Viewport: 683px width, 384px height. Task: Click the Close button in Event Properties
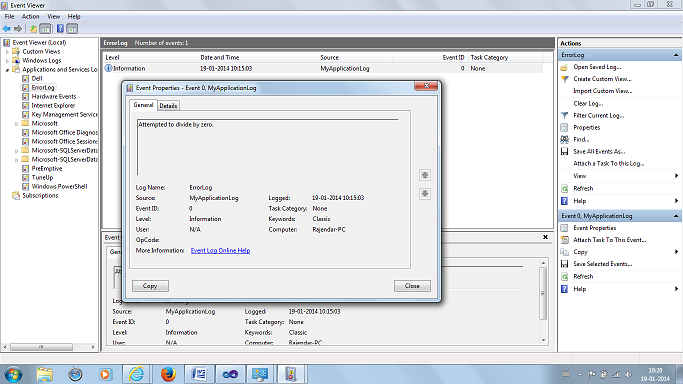[x=412, y=286]
